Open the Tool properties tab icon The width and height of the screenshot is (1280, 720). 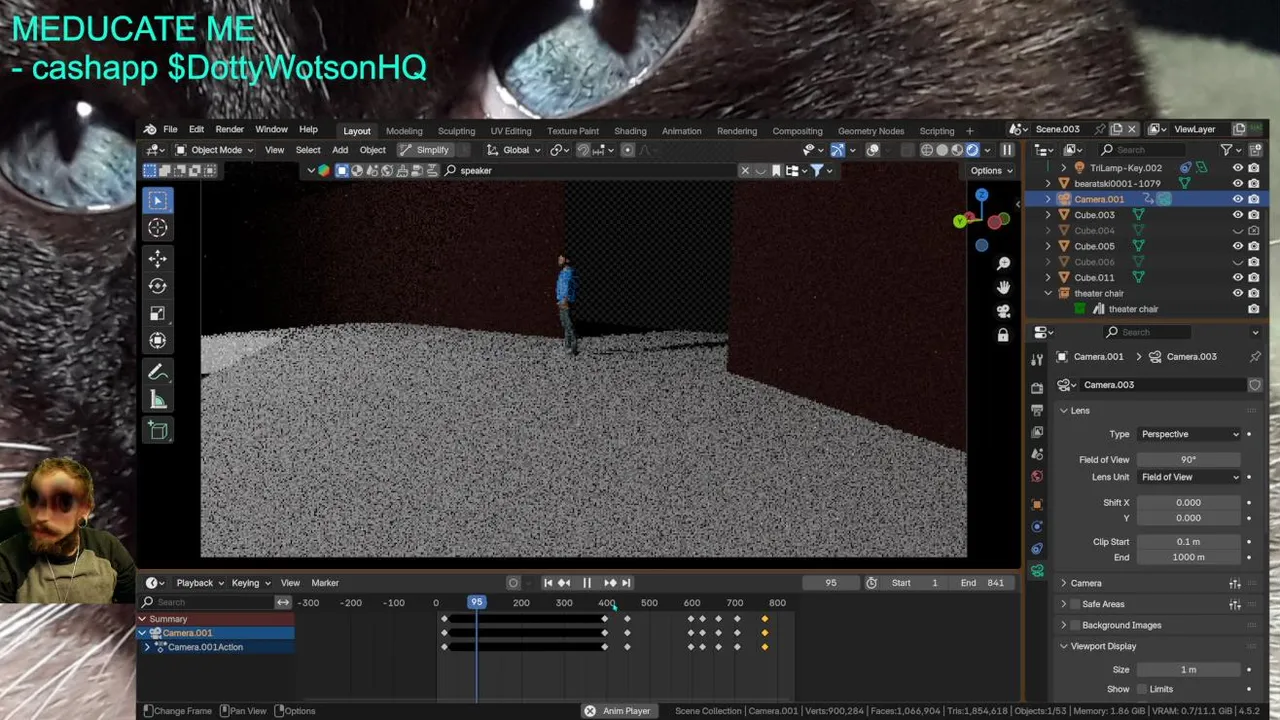click(x=1037, y=359)
